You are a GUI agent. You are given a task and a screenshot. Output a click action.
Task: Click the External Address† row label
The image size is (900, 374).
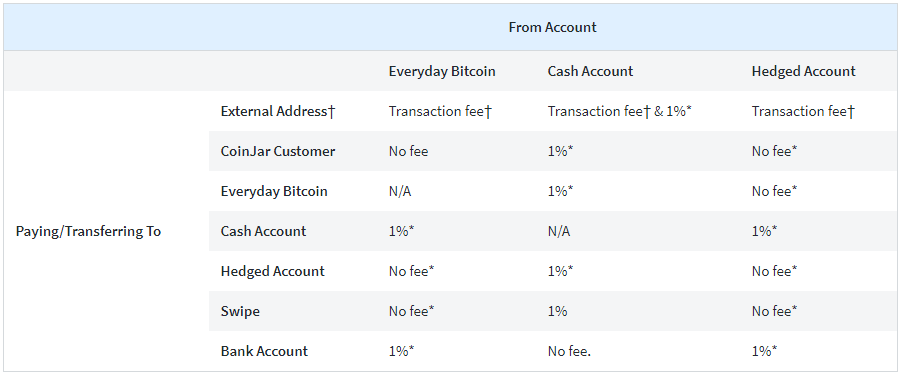(x=277, y=111)
